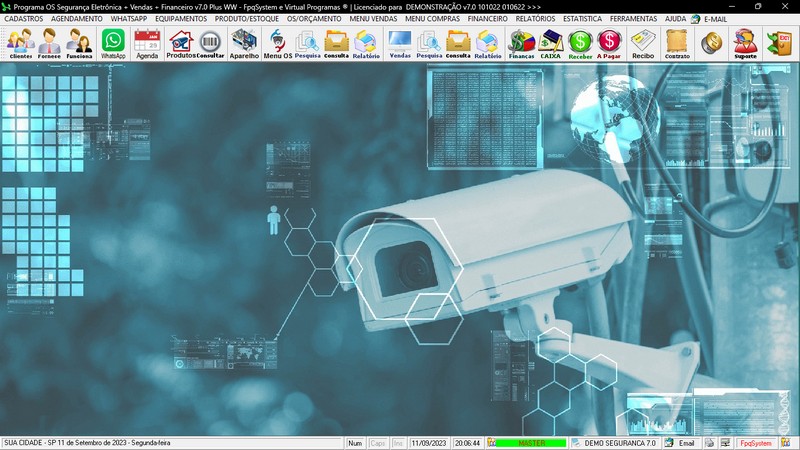
Task: Click the computer icon beside FpqSystem
Action: point(726,443)
